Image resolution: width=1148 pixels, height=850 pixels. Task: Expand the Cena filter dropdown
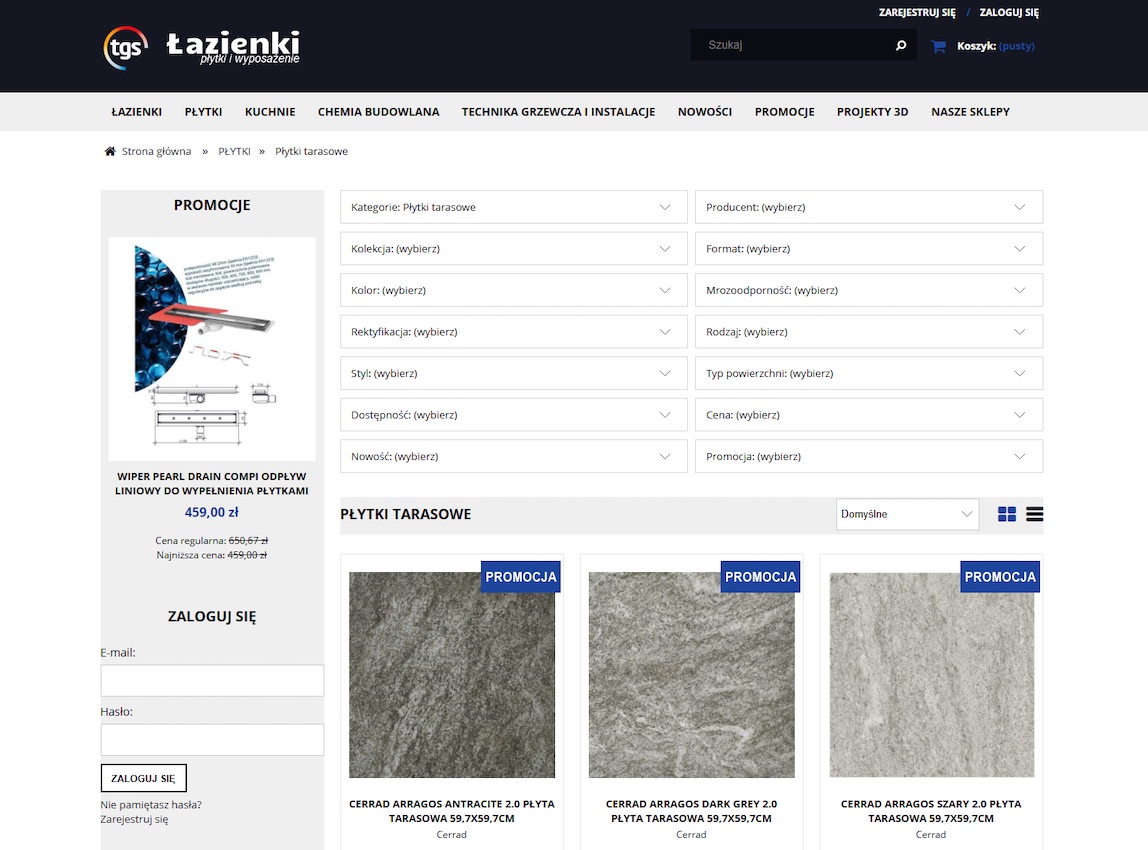click(868, 414)
